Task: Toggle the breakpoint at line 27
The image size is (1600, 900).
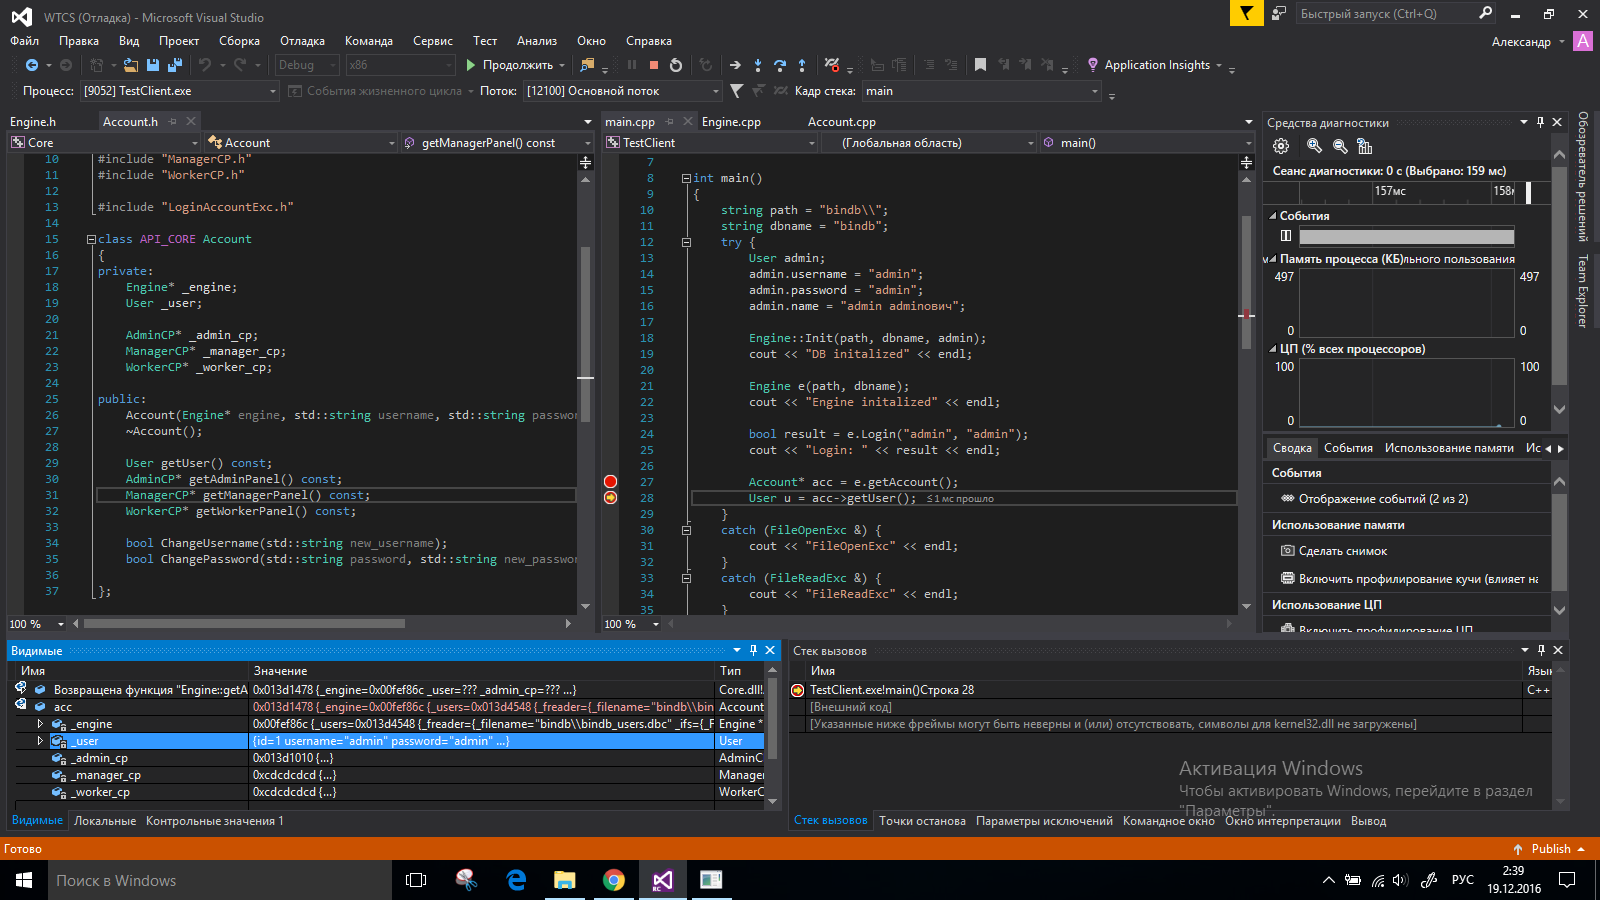Action: 610,482
